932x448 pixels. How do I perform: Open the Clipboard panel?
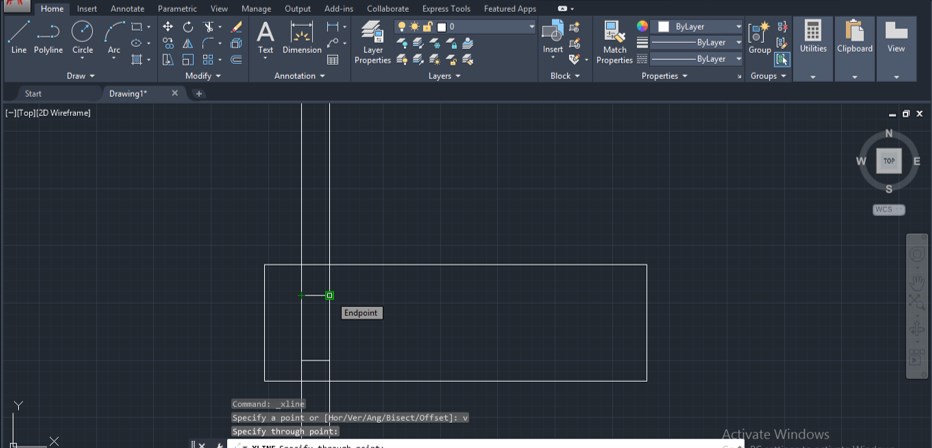[x=854, y=49]
